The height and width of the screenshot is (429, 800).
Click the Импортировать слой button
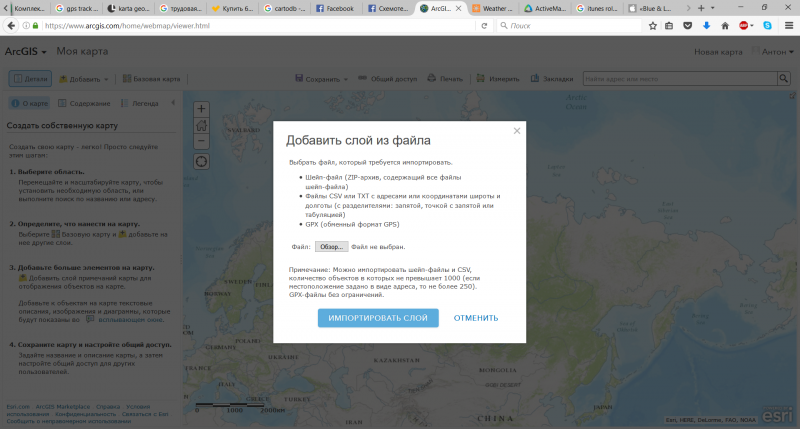point(378,318)
